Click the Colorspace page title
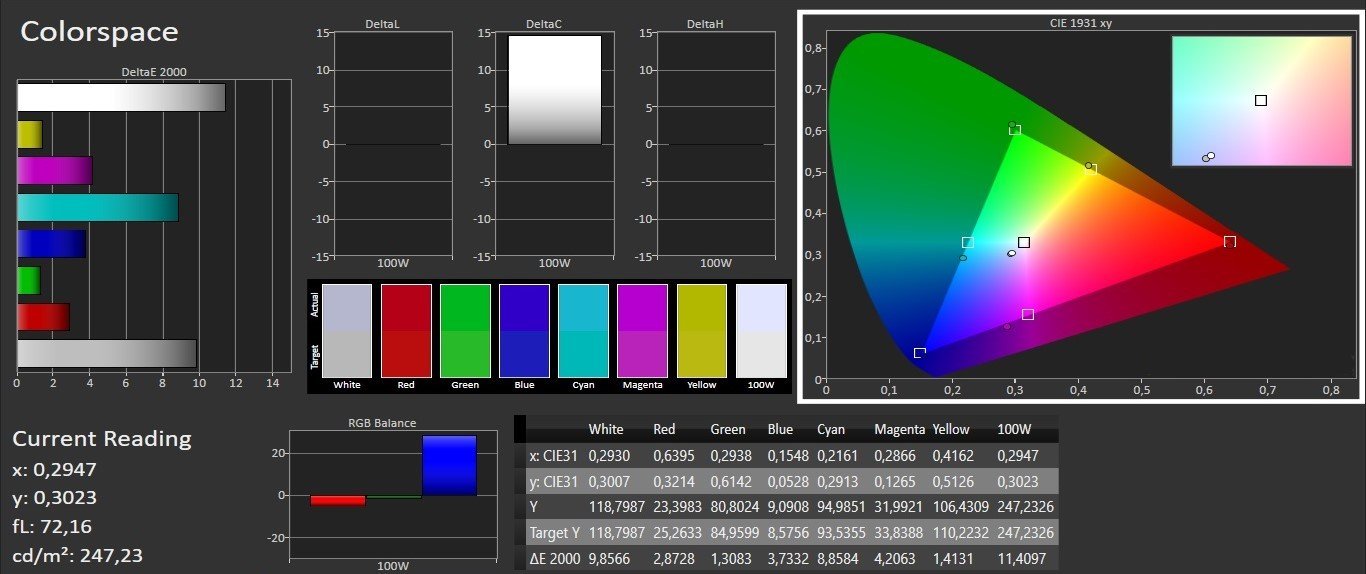Image resolution: width=1366 pixels, height=574 pixels. [99, 32]
